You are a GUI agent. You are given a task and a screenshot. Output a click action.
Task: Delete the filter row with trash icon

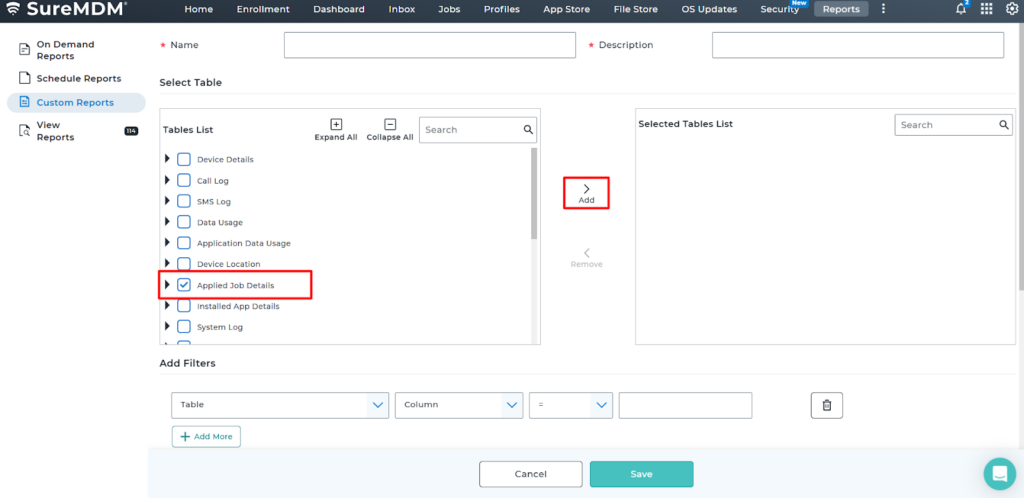pos(826,405)
